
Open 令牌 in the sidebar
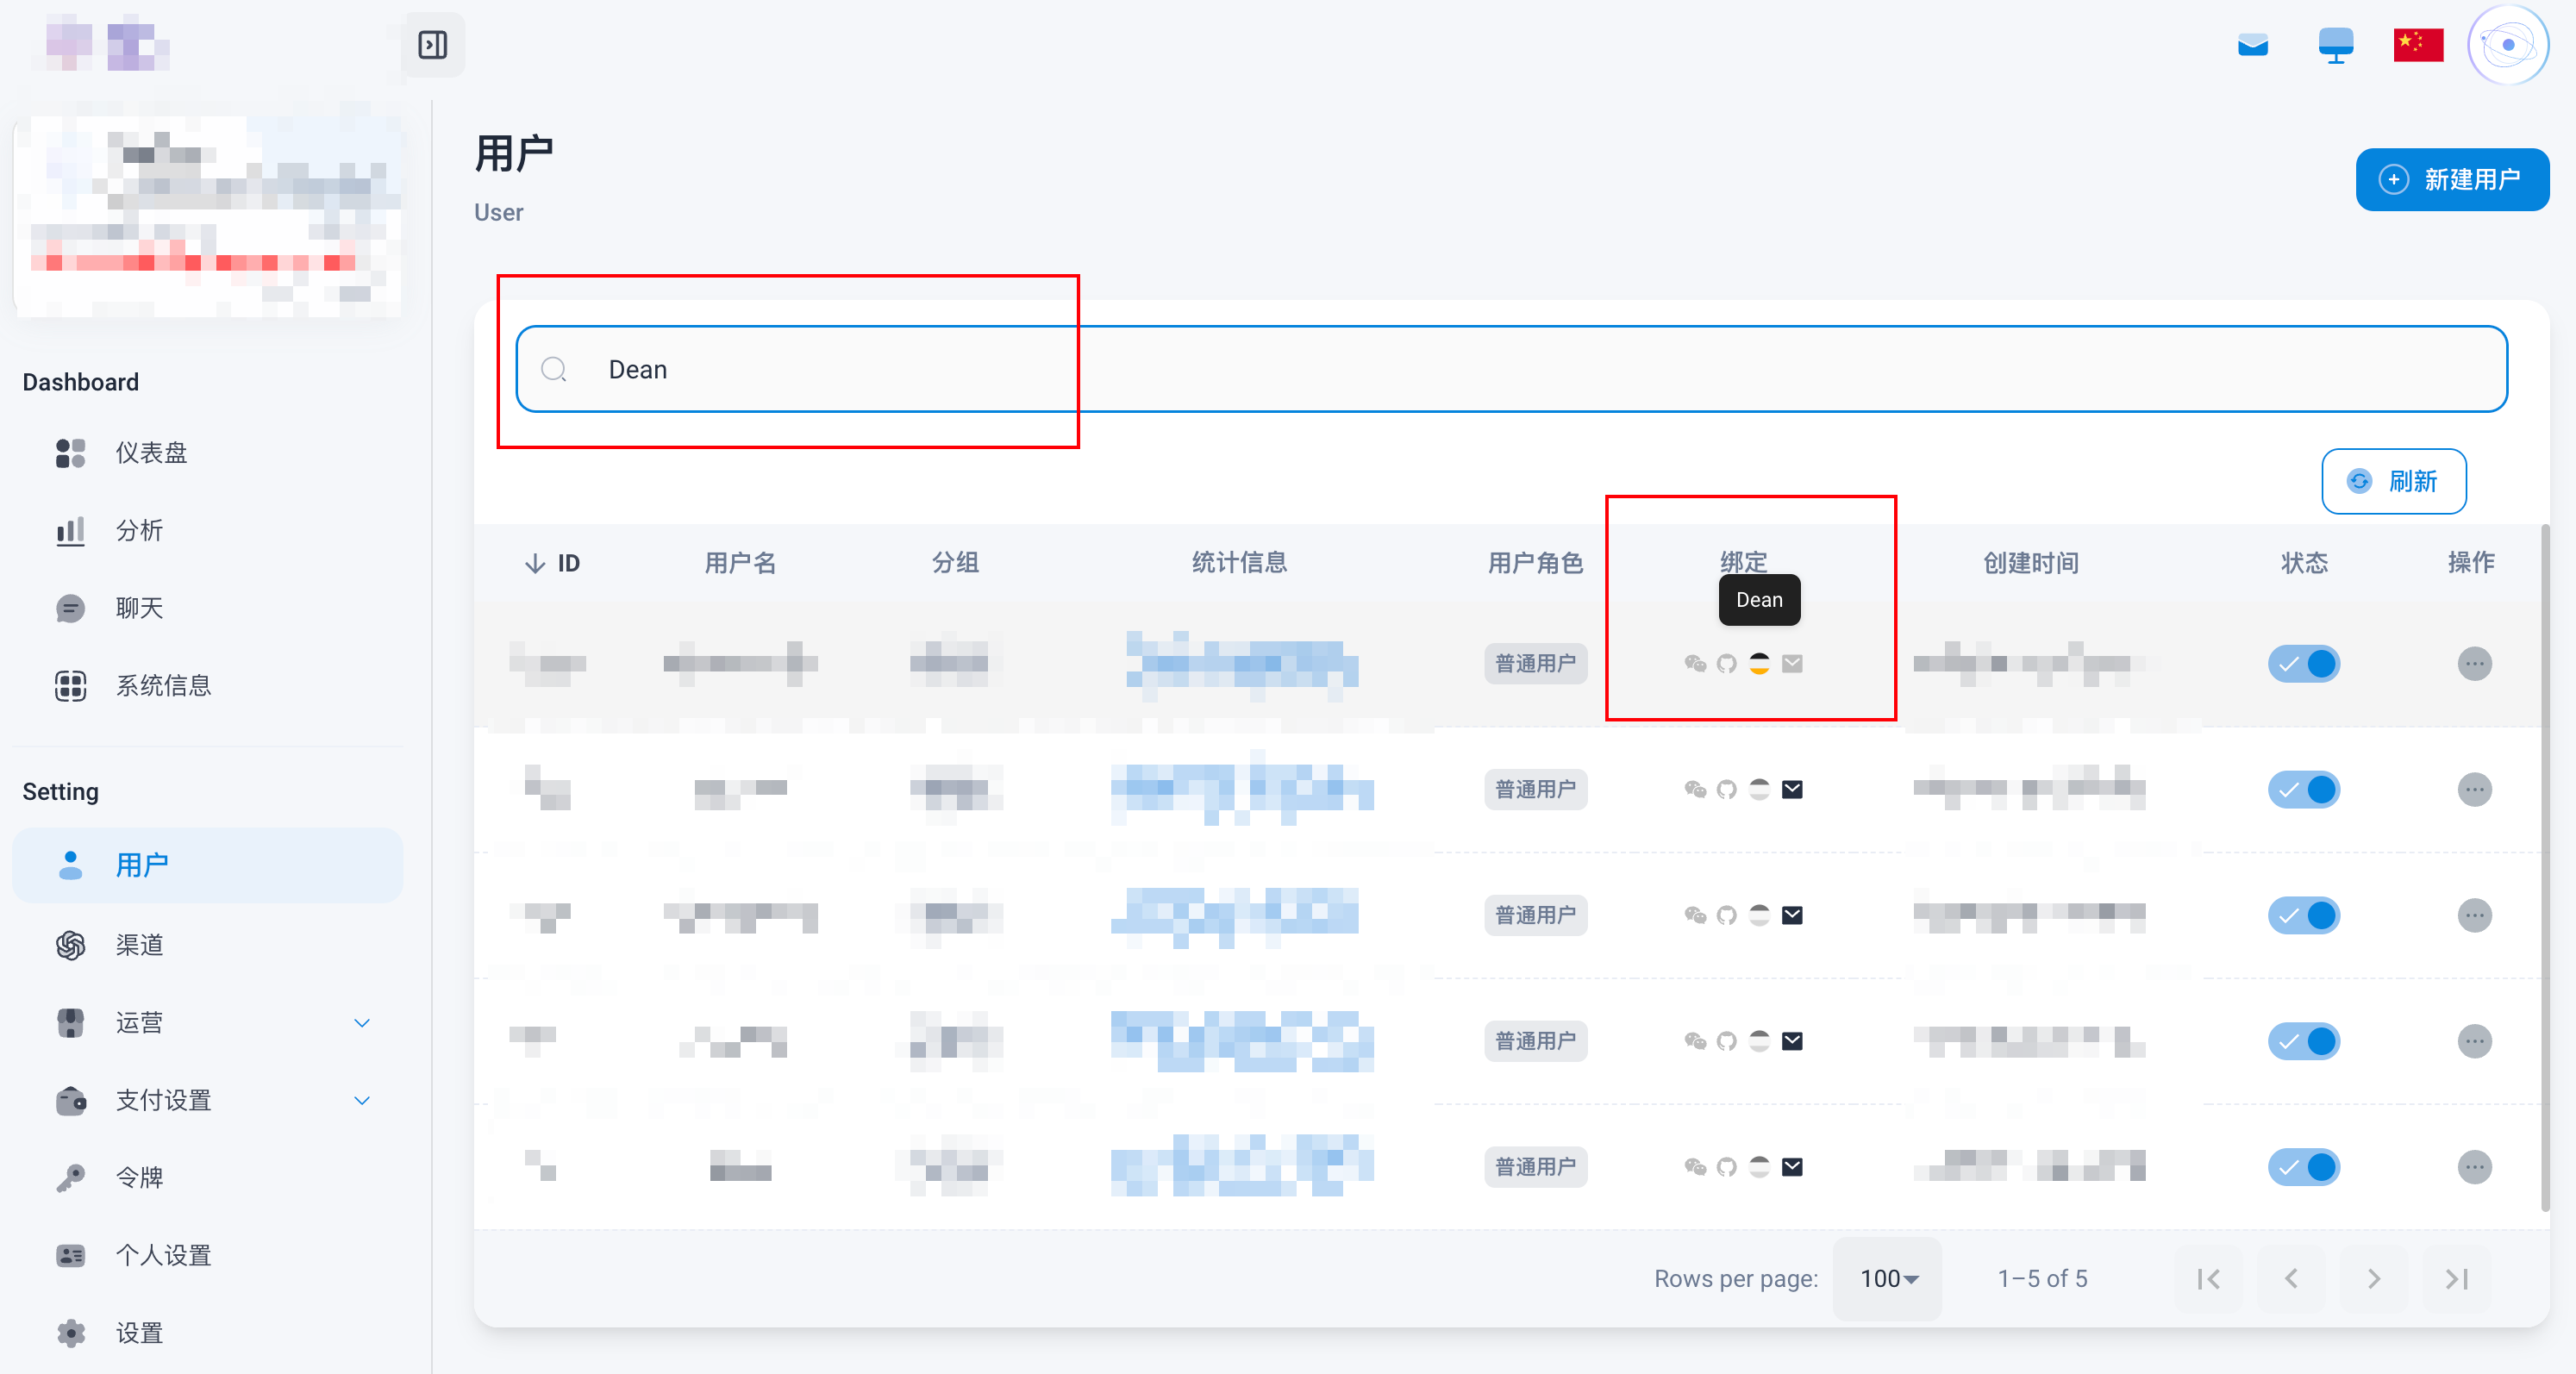coord(208,1177)
